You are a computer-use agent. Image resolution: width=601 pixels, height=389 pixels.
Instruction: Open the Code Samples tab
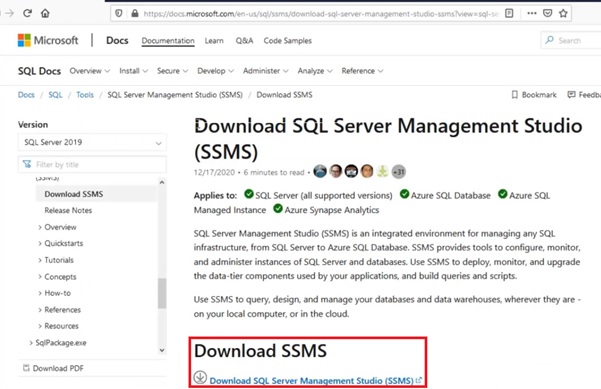[x=287, y=41]
